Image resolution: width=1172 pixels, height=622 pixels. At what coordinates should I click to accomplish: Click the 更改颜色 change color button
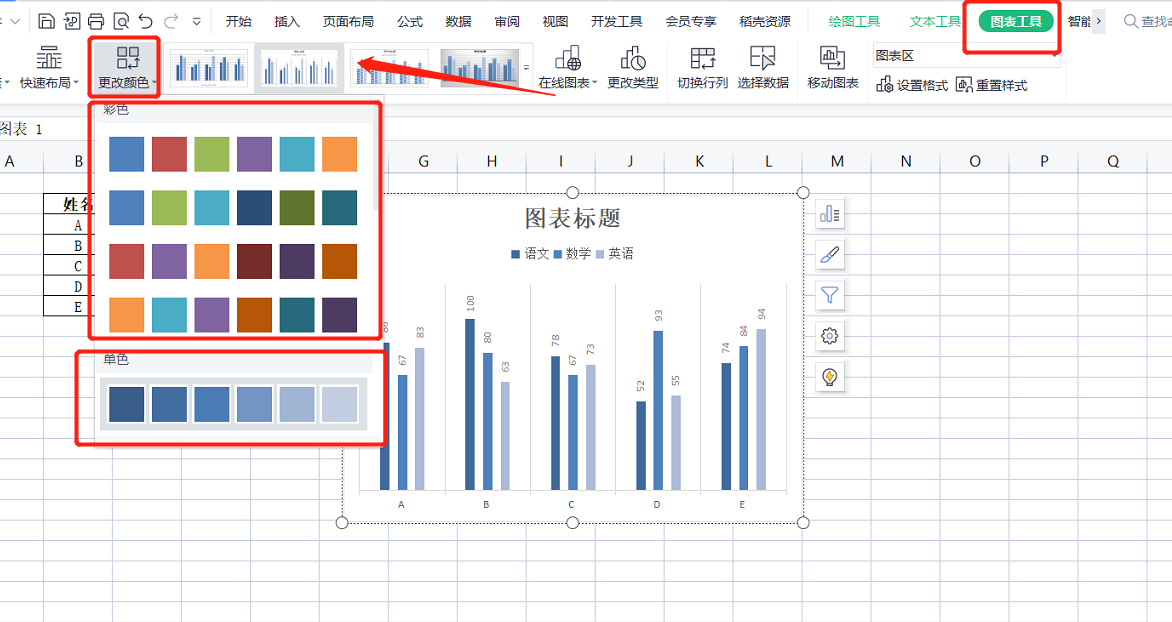click(126, 67)
